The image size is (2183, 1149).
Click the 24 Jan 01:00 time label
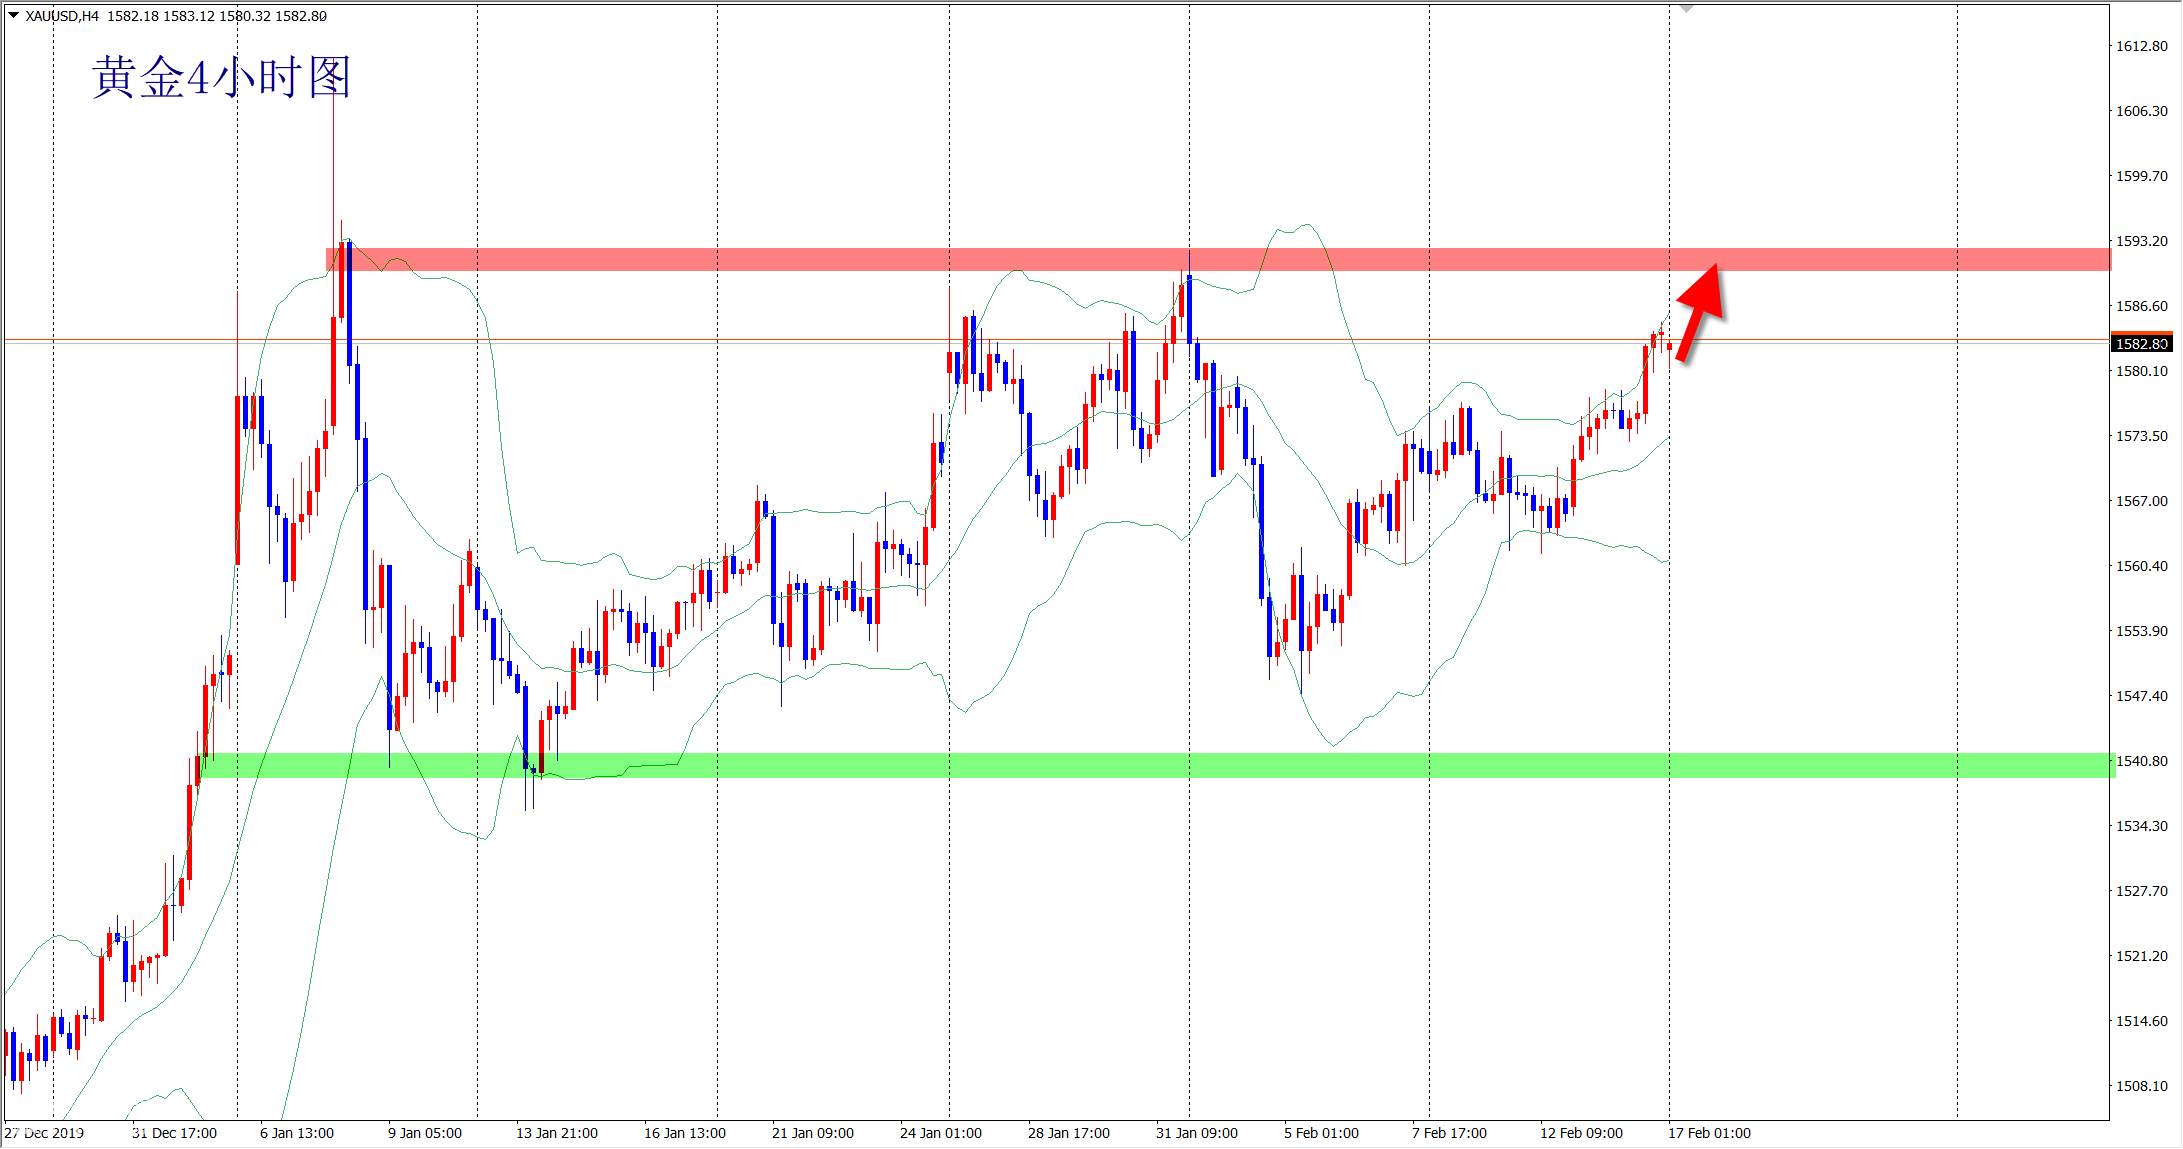[940, 1133]
